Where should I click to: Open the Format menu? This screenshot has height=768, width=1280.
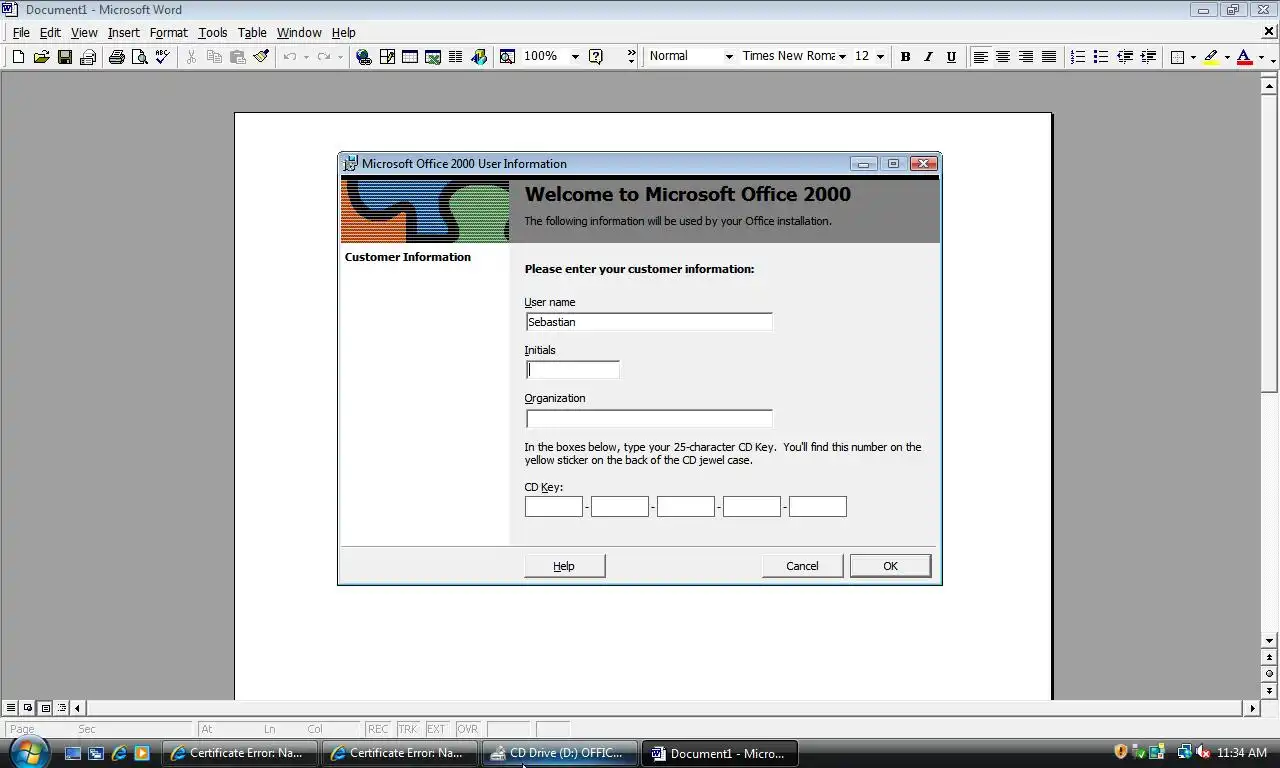click(169, 32)
